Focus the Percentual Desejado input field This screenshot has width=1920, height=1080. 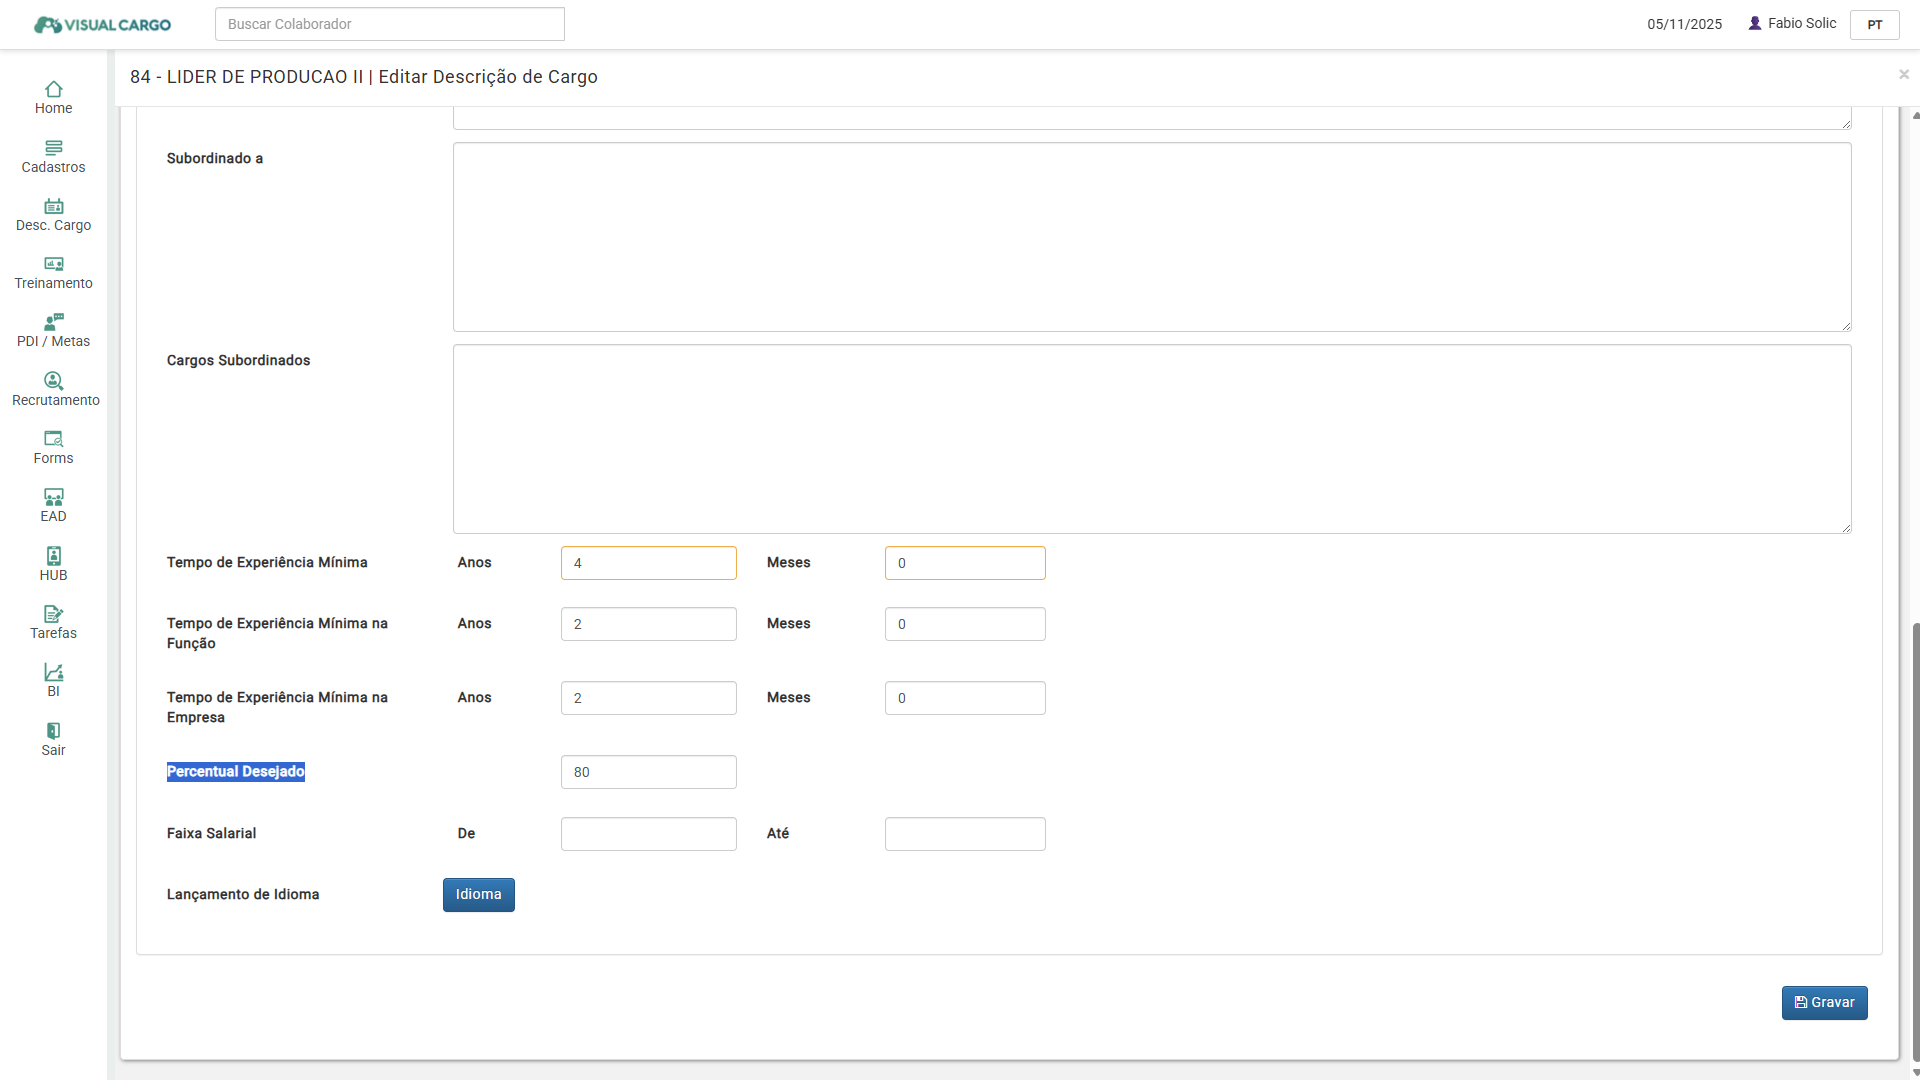pyautogui.click(x=648, y=772)
